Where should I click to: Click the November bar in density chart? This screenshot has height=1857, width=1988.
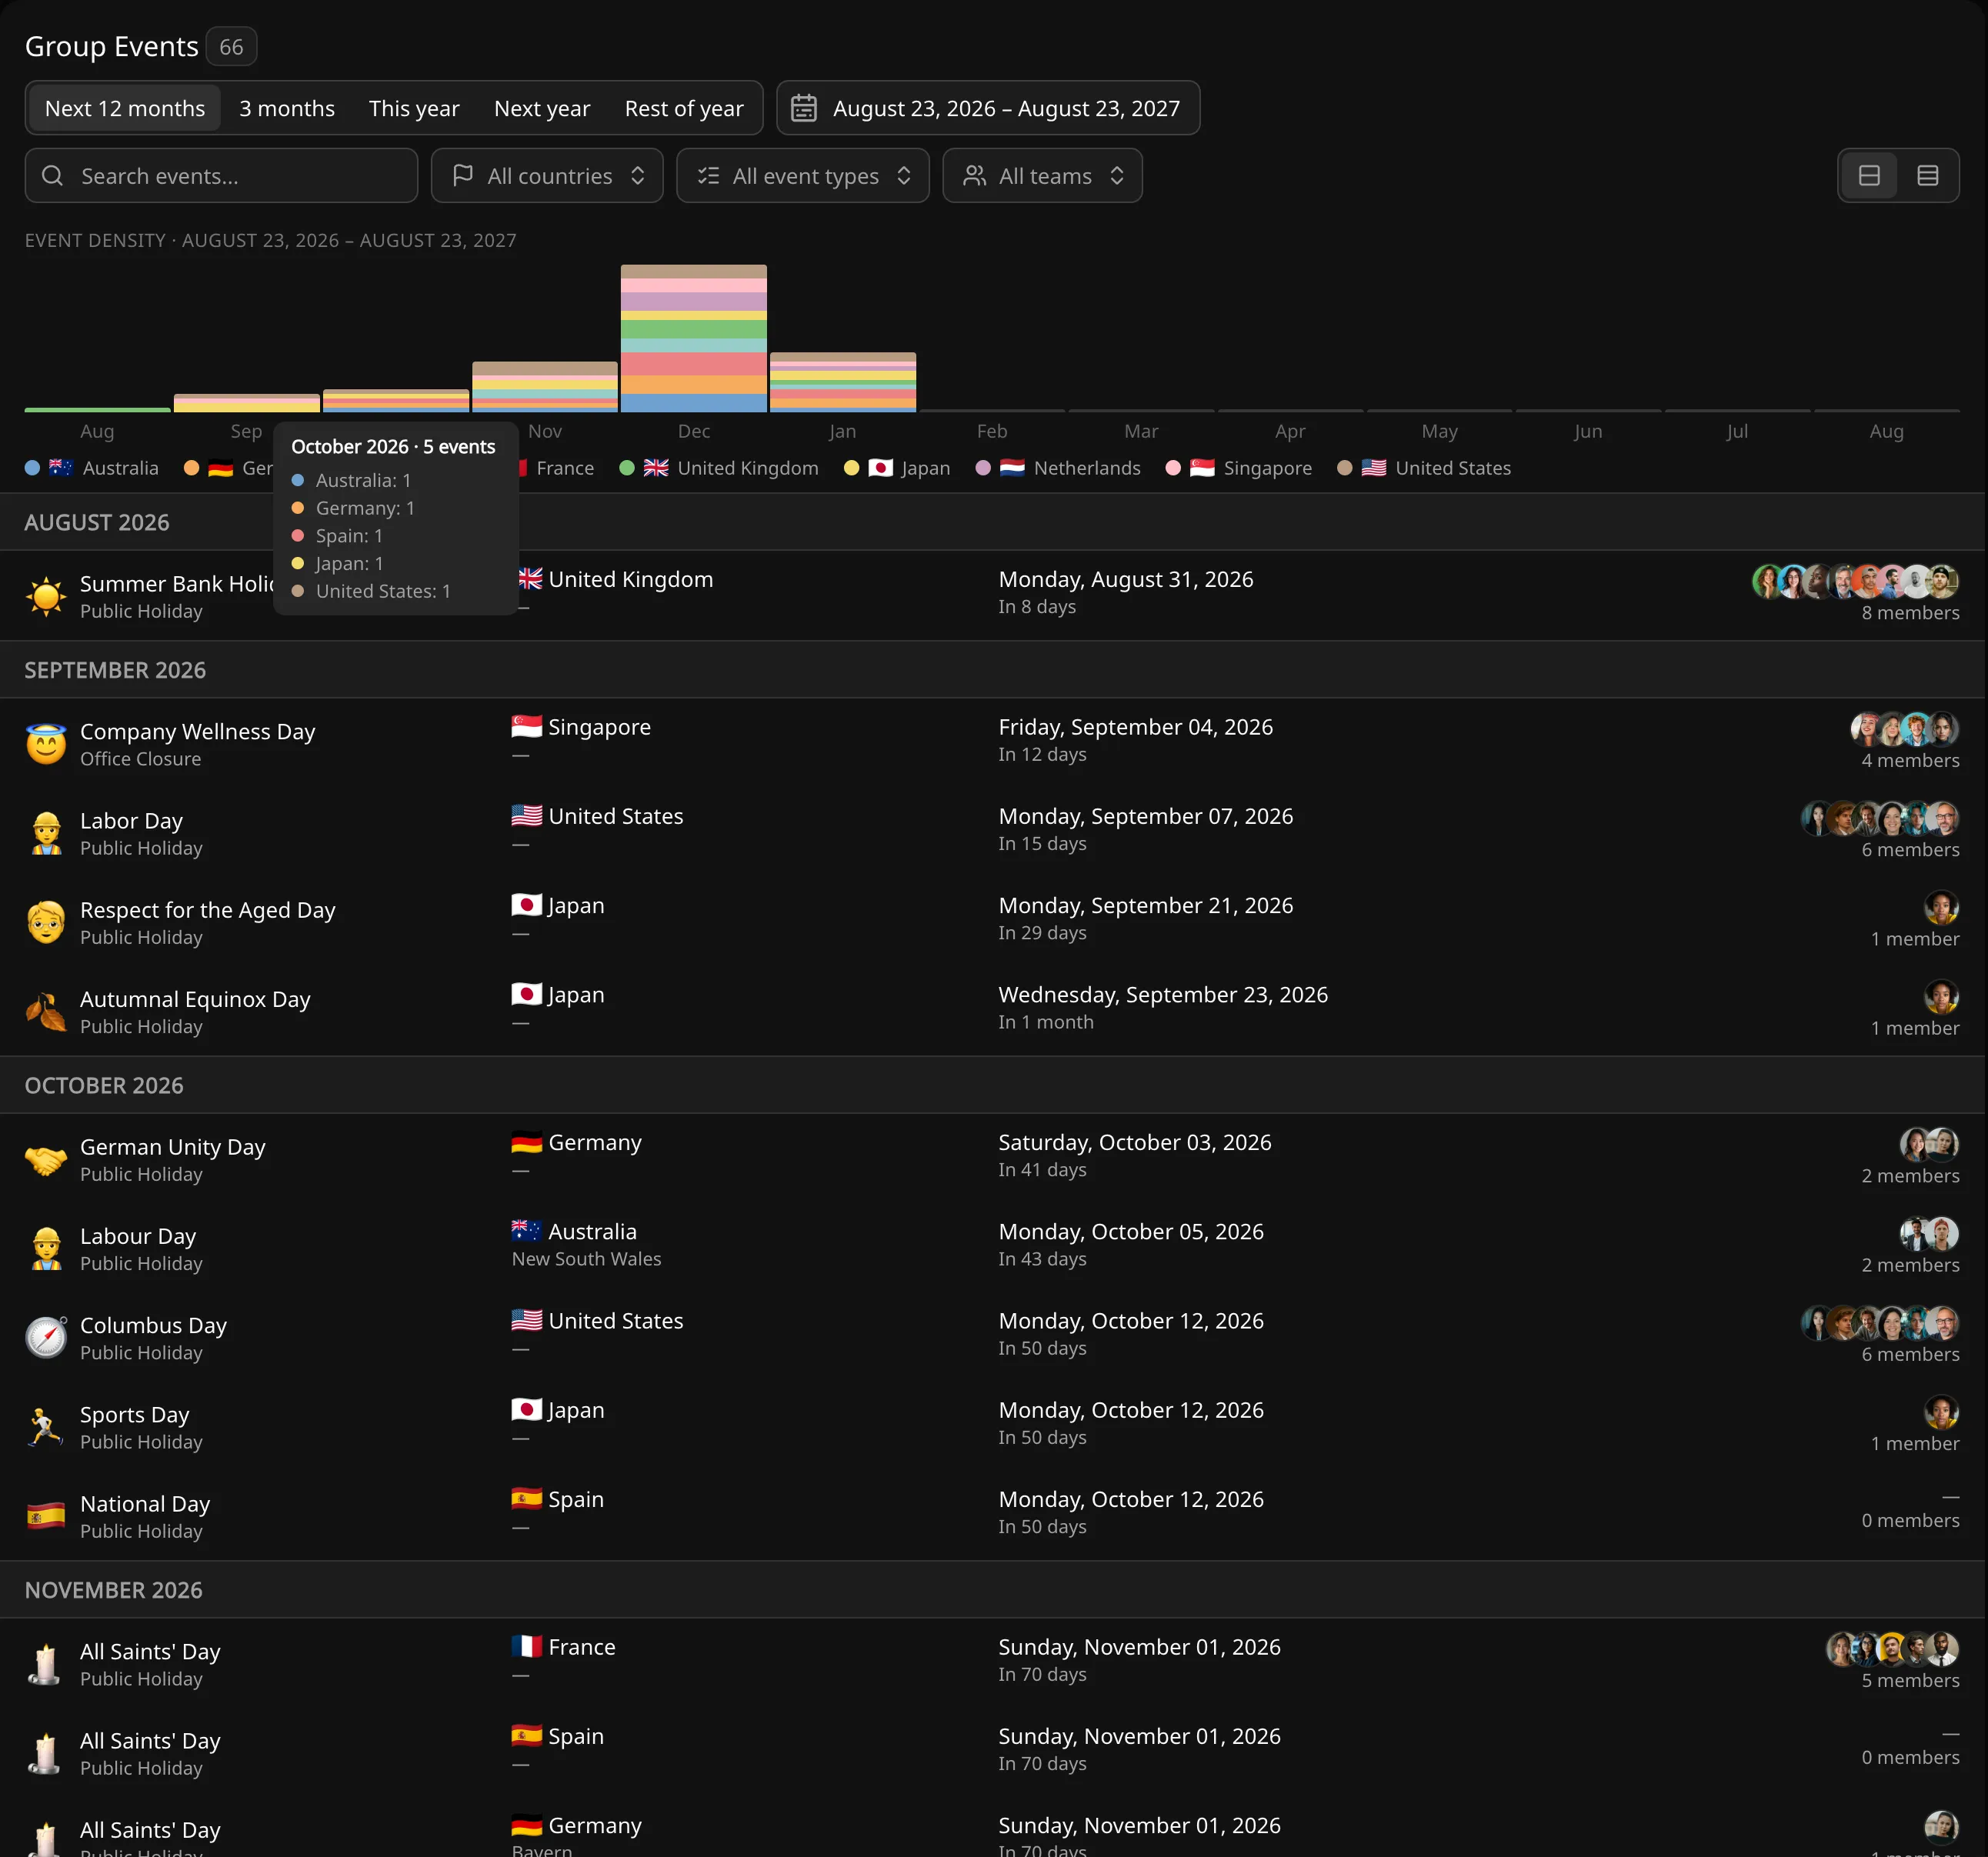[x=545, y=386]
